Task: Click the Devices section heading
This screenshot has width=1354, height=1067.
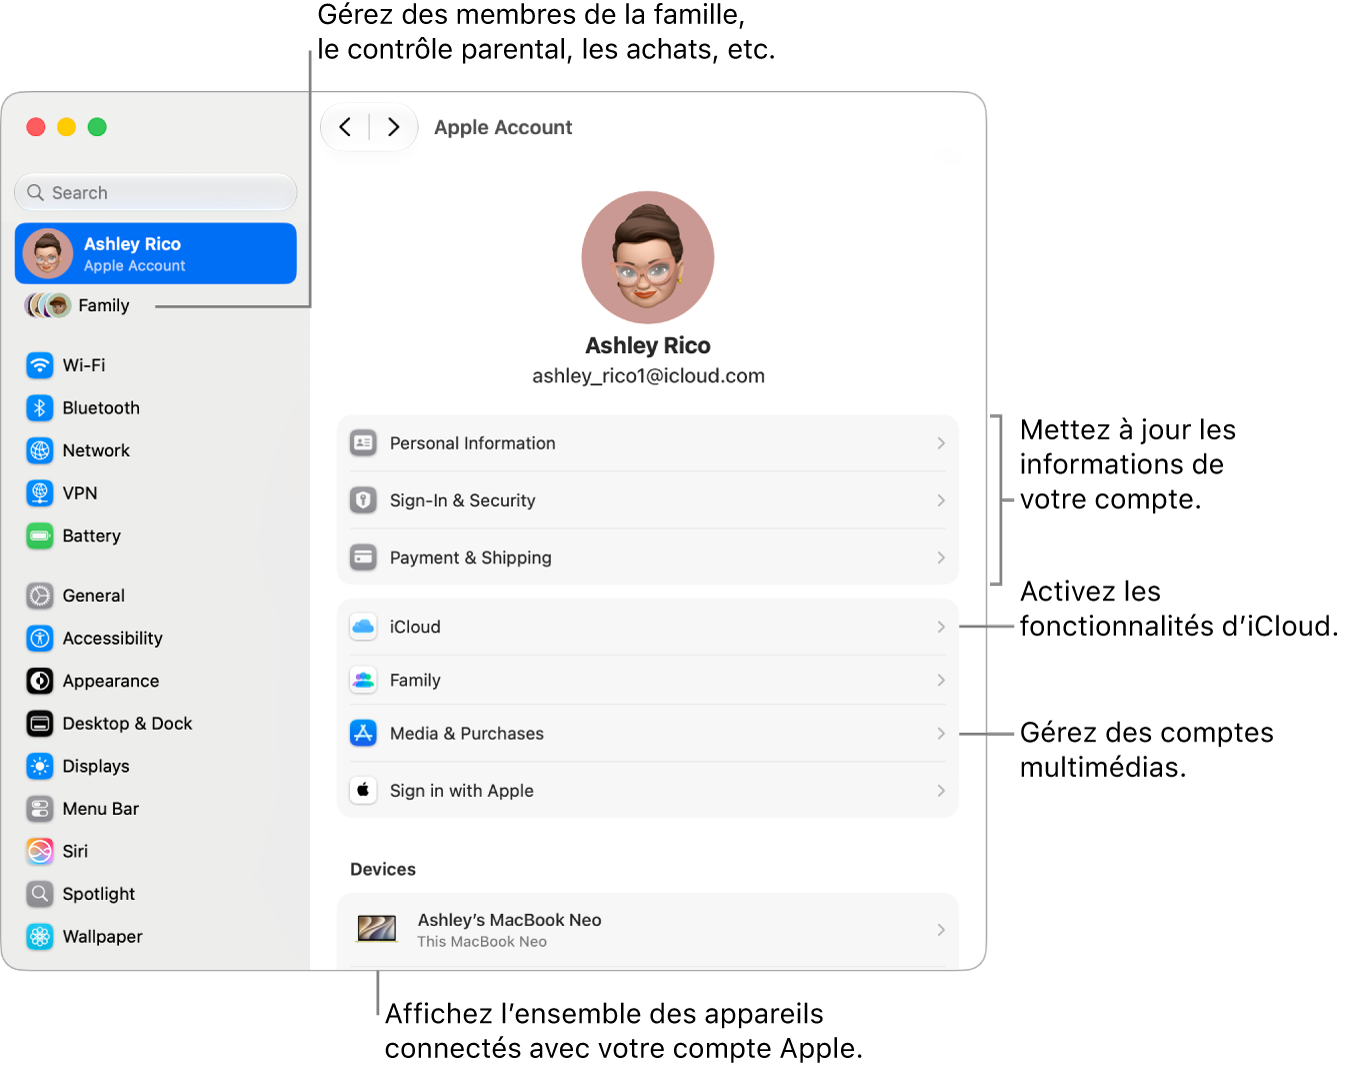Action: 383,870
